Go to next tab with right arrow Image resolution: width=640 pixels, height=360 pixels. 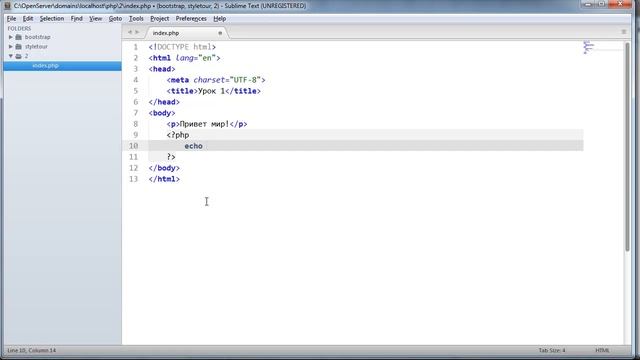(137, 32)
